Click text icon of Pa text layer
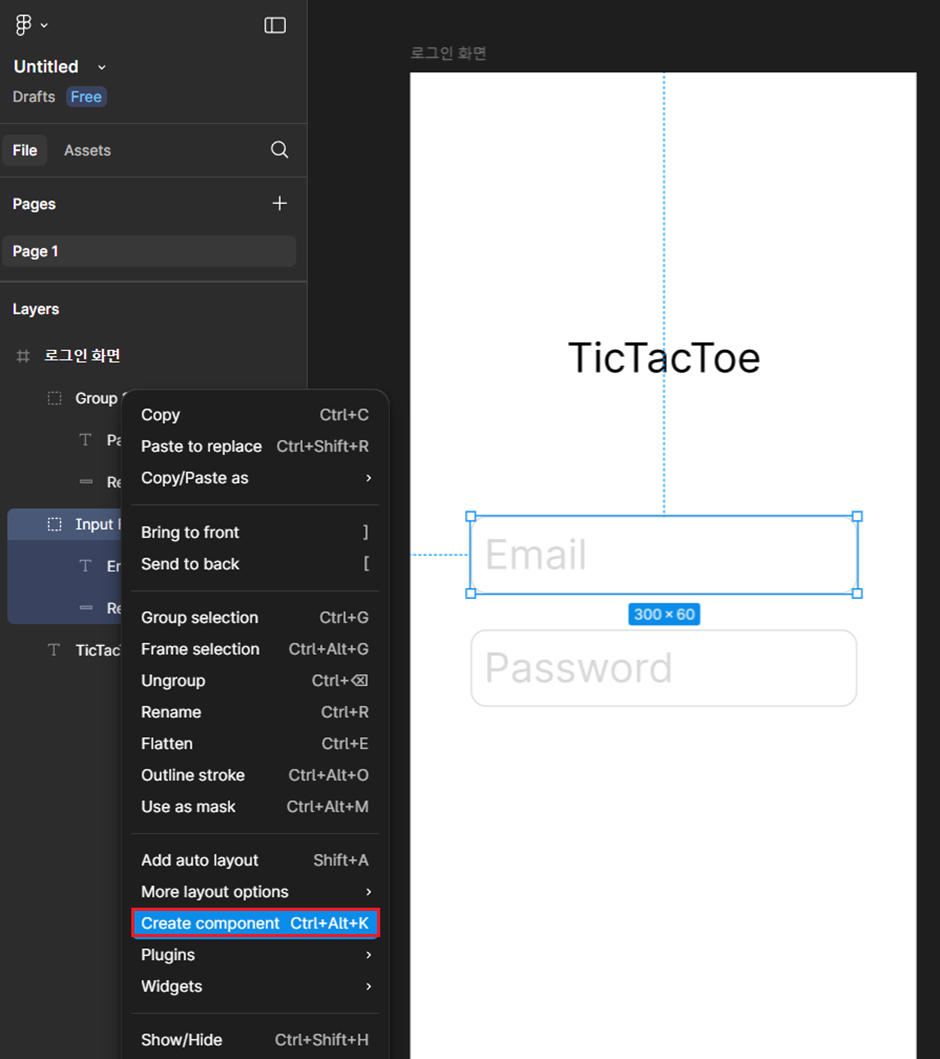The width and height of the screenshot is (940, 1059). [x=85, y=440]
